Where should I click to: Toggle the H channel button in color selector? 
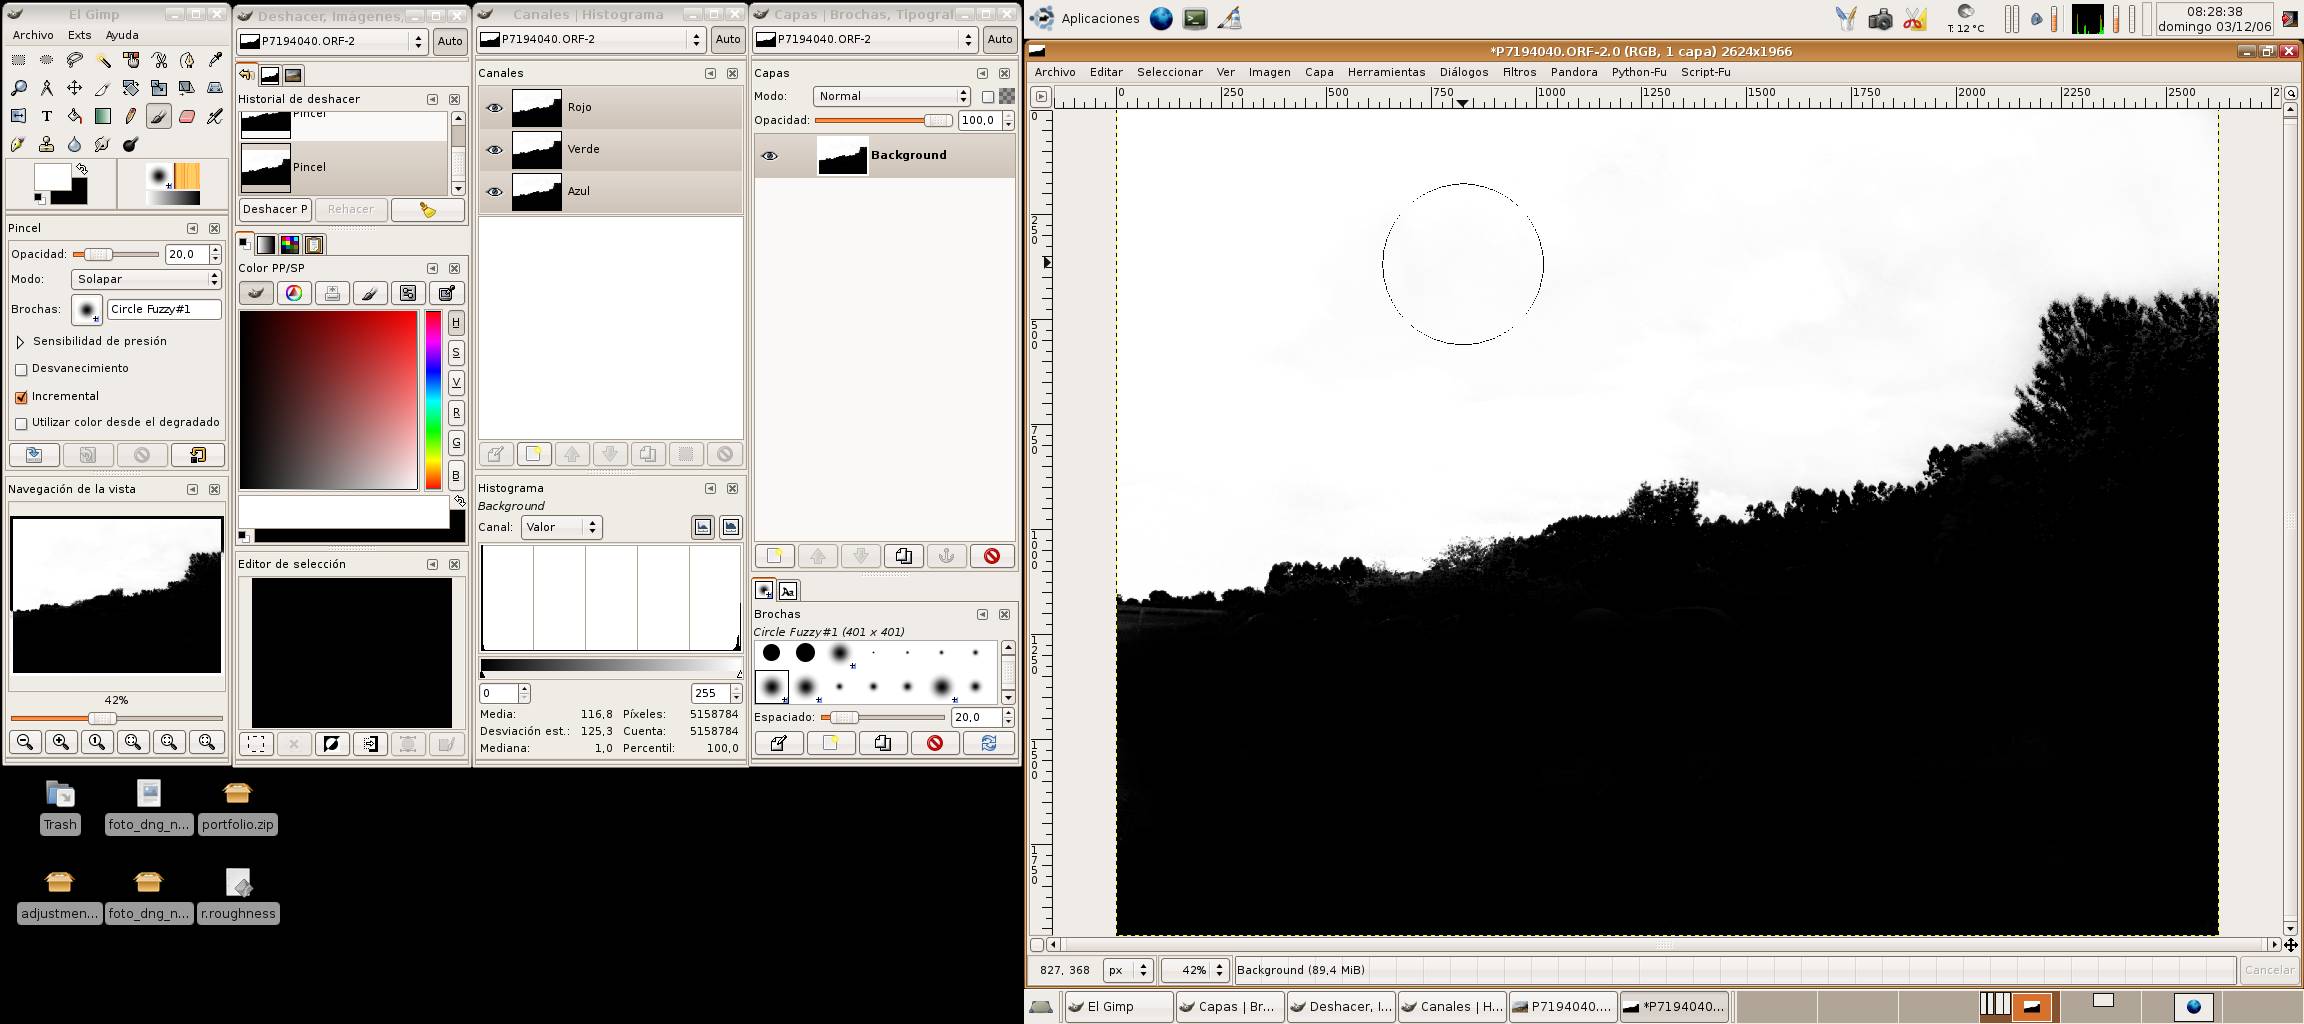tap(456, 322)
